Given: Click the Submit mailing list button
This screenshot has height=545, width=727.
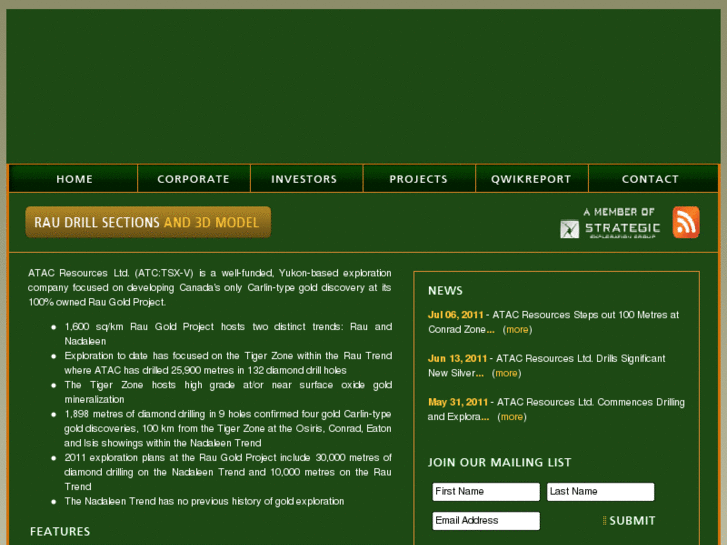Looking at the screenshot, I should [629, 520].
